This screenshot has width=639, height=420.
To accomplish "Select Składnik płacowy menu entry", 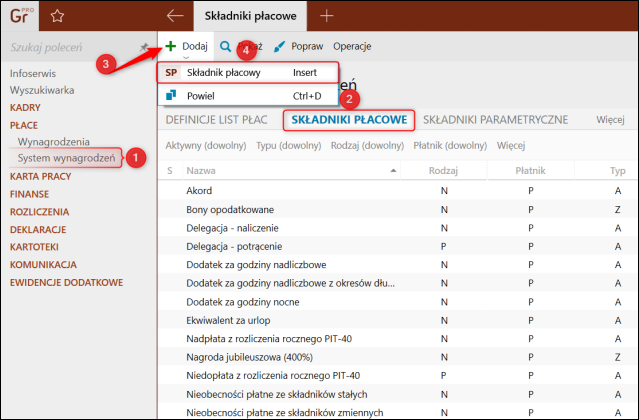I will (248, 73).
